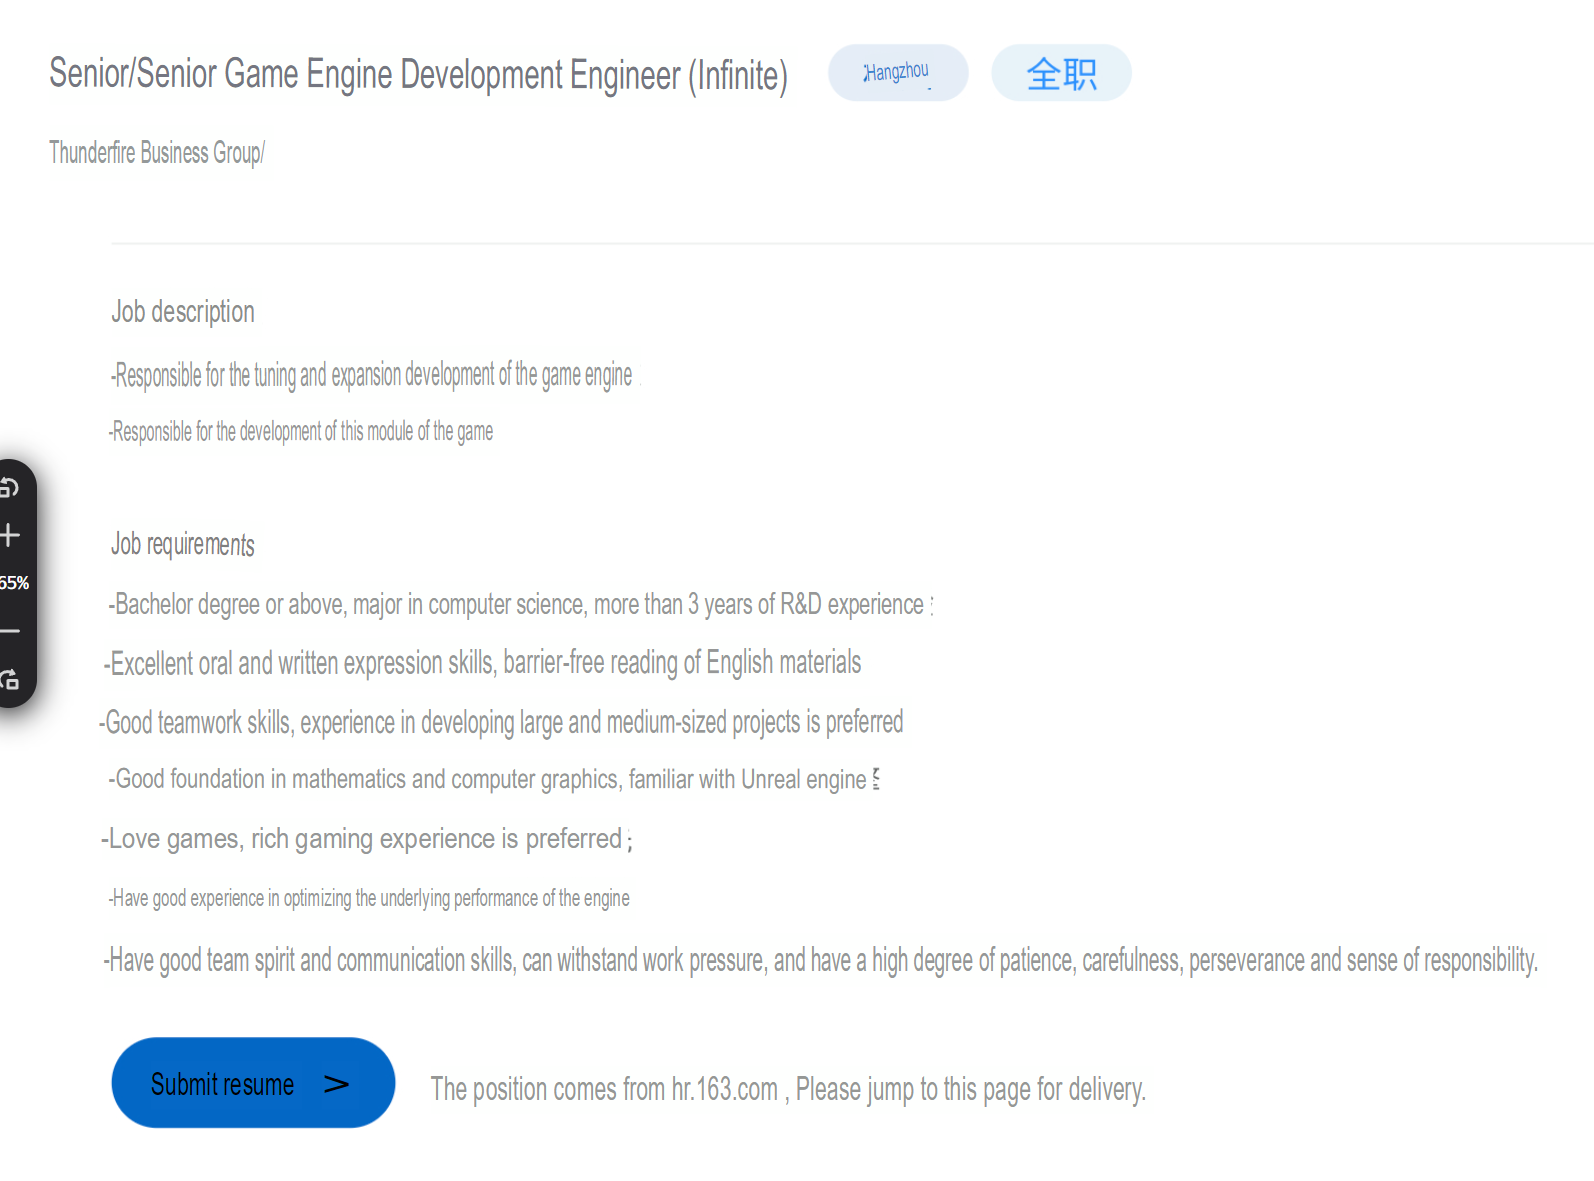
Task: Click the Good teamwork skills requirement line
Action: (x=501, y=722)
